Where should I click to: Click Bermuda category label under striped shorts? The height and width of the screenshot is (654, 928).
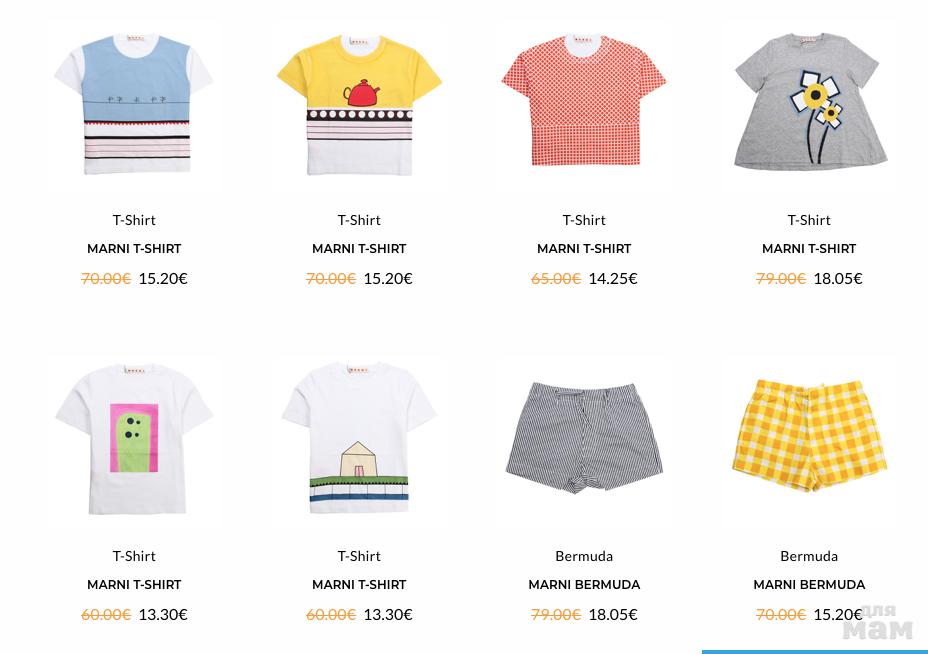tap(584, 556)
